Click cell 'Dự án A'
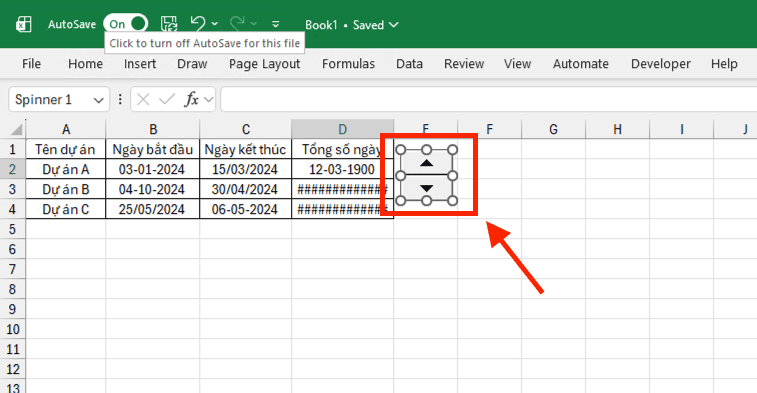 click(x=66, y=169)
